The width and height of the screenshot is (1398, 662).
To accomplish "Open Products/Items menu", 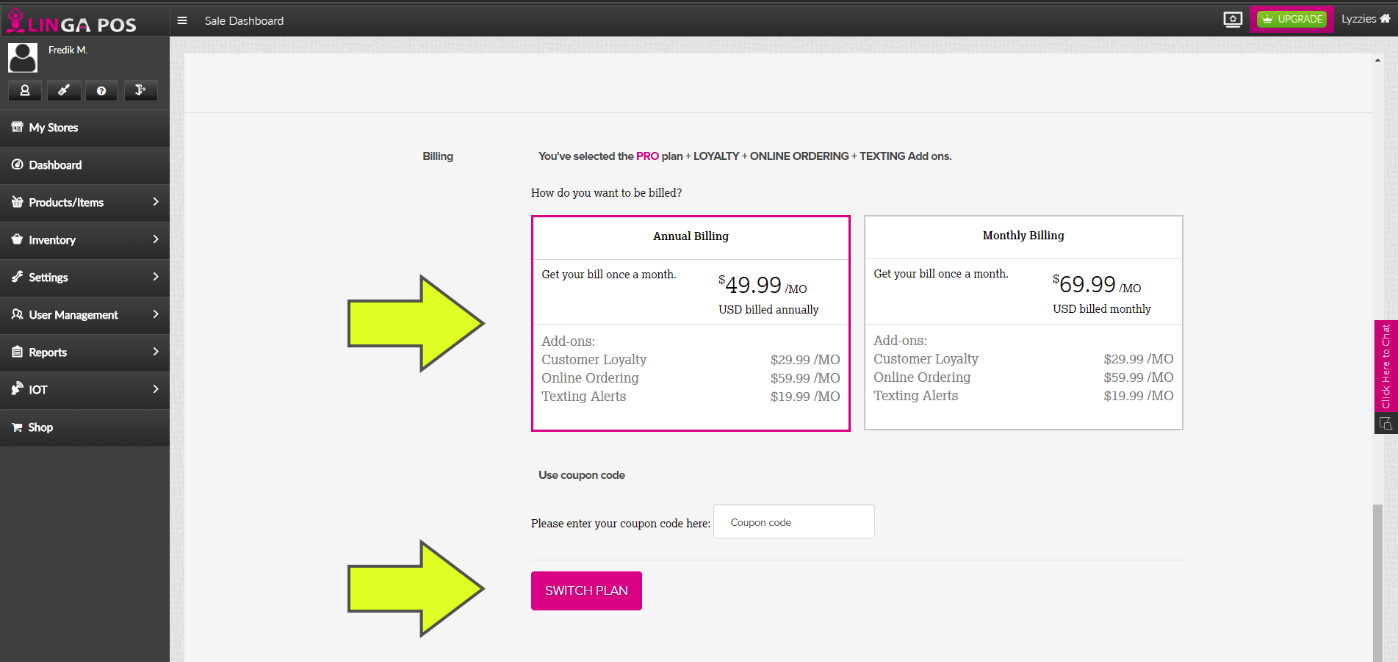I will point(85,202).
